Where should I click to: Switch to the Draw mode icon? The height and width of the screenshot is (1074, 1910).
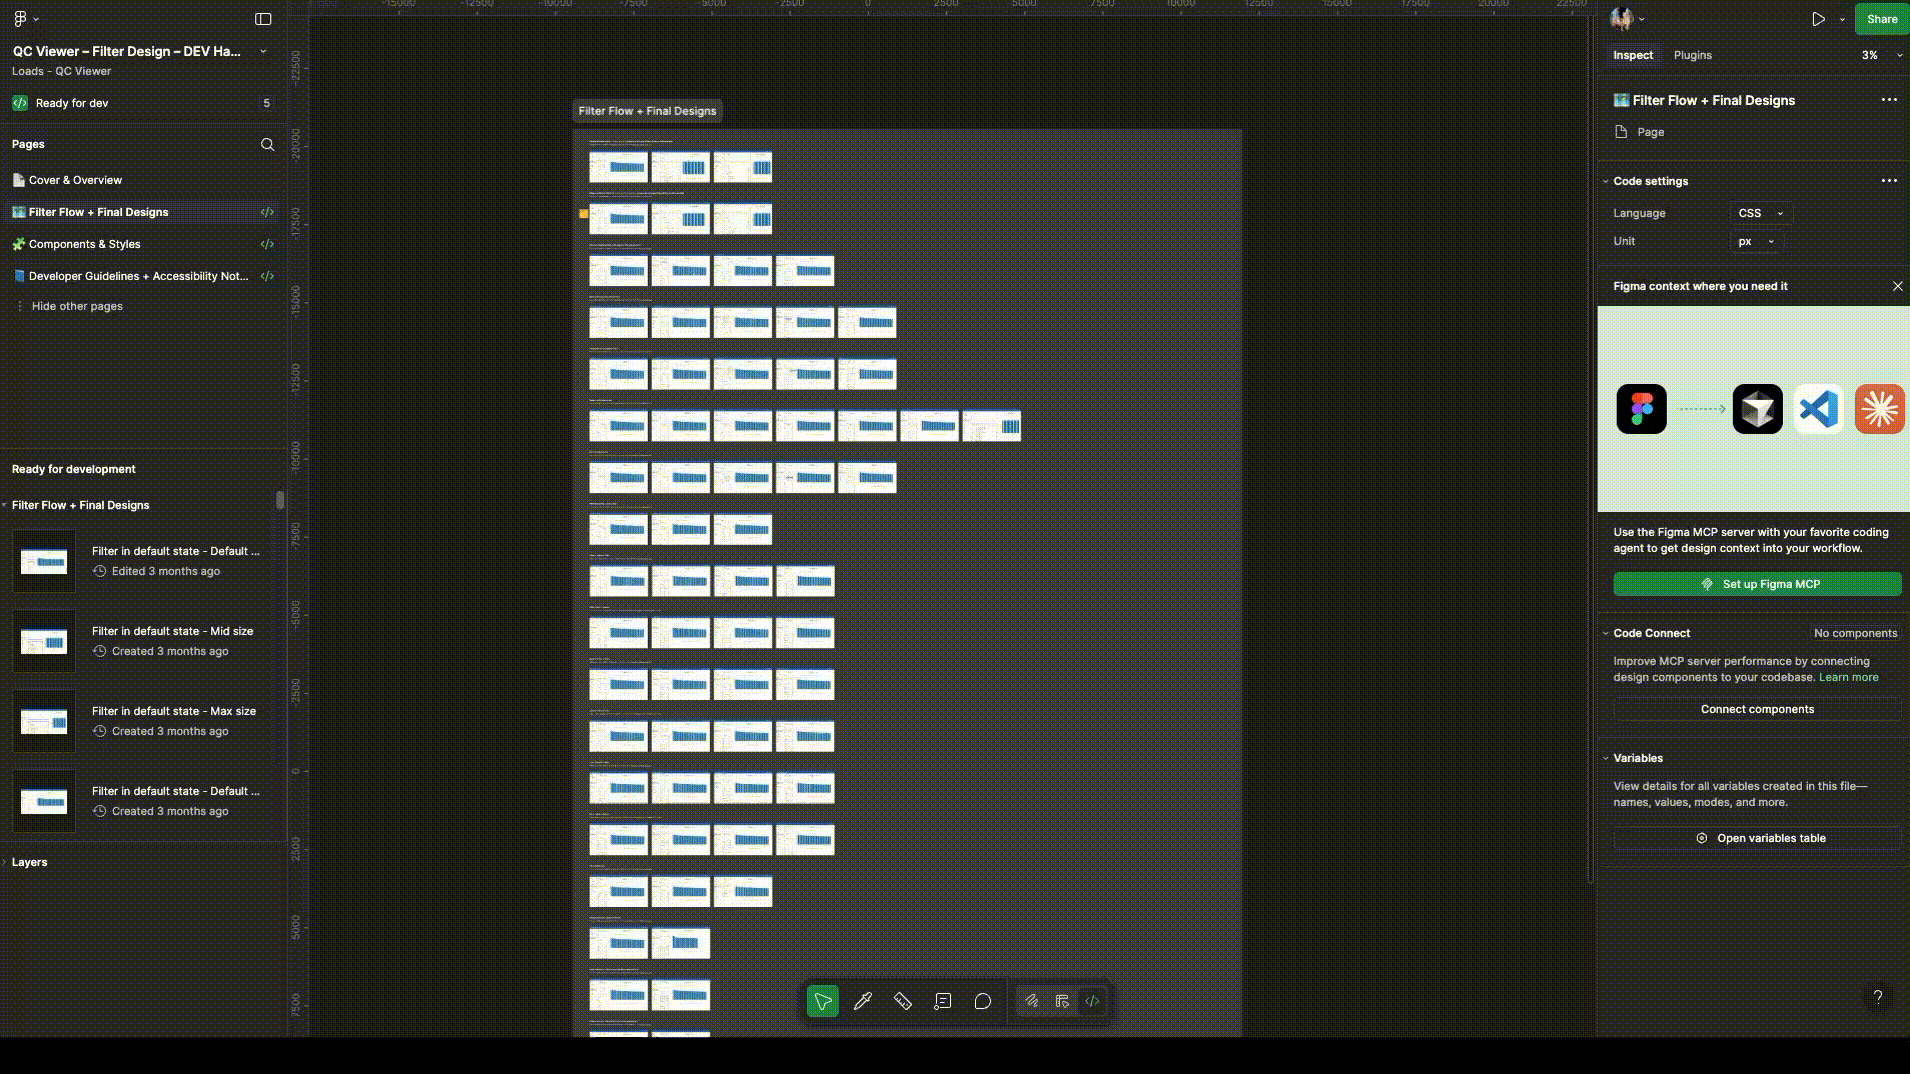click(x=1032, y=1001)
